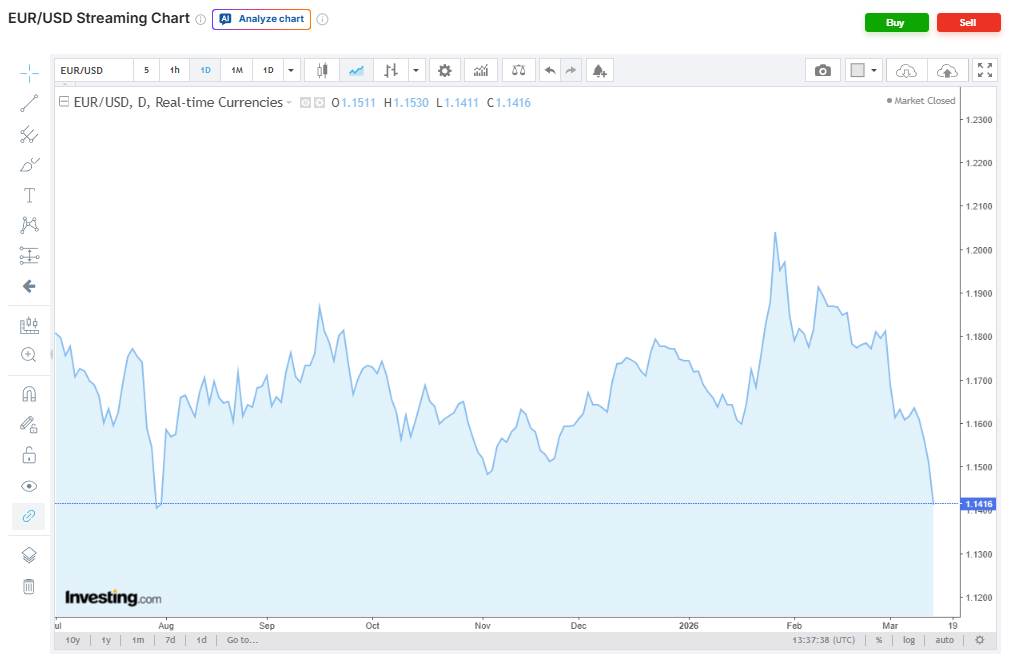Collapse the EUR/USD legend box
This screenshot has height=657, width=1013.
(64, 102)
